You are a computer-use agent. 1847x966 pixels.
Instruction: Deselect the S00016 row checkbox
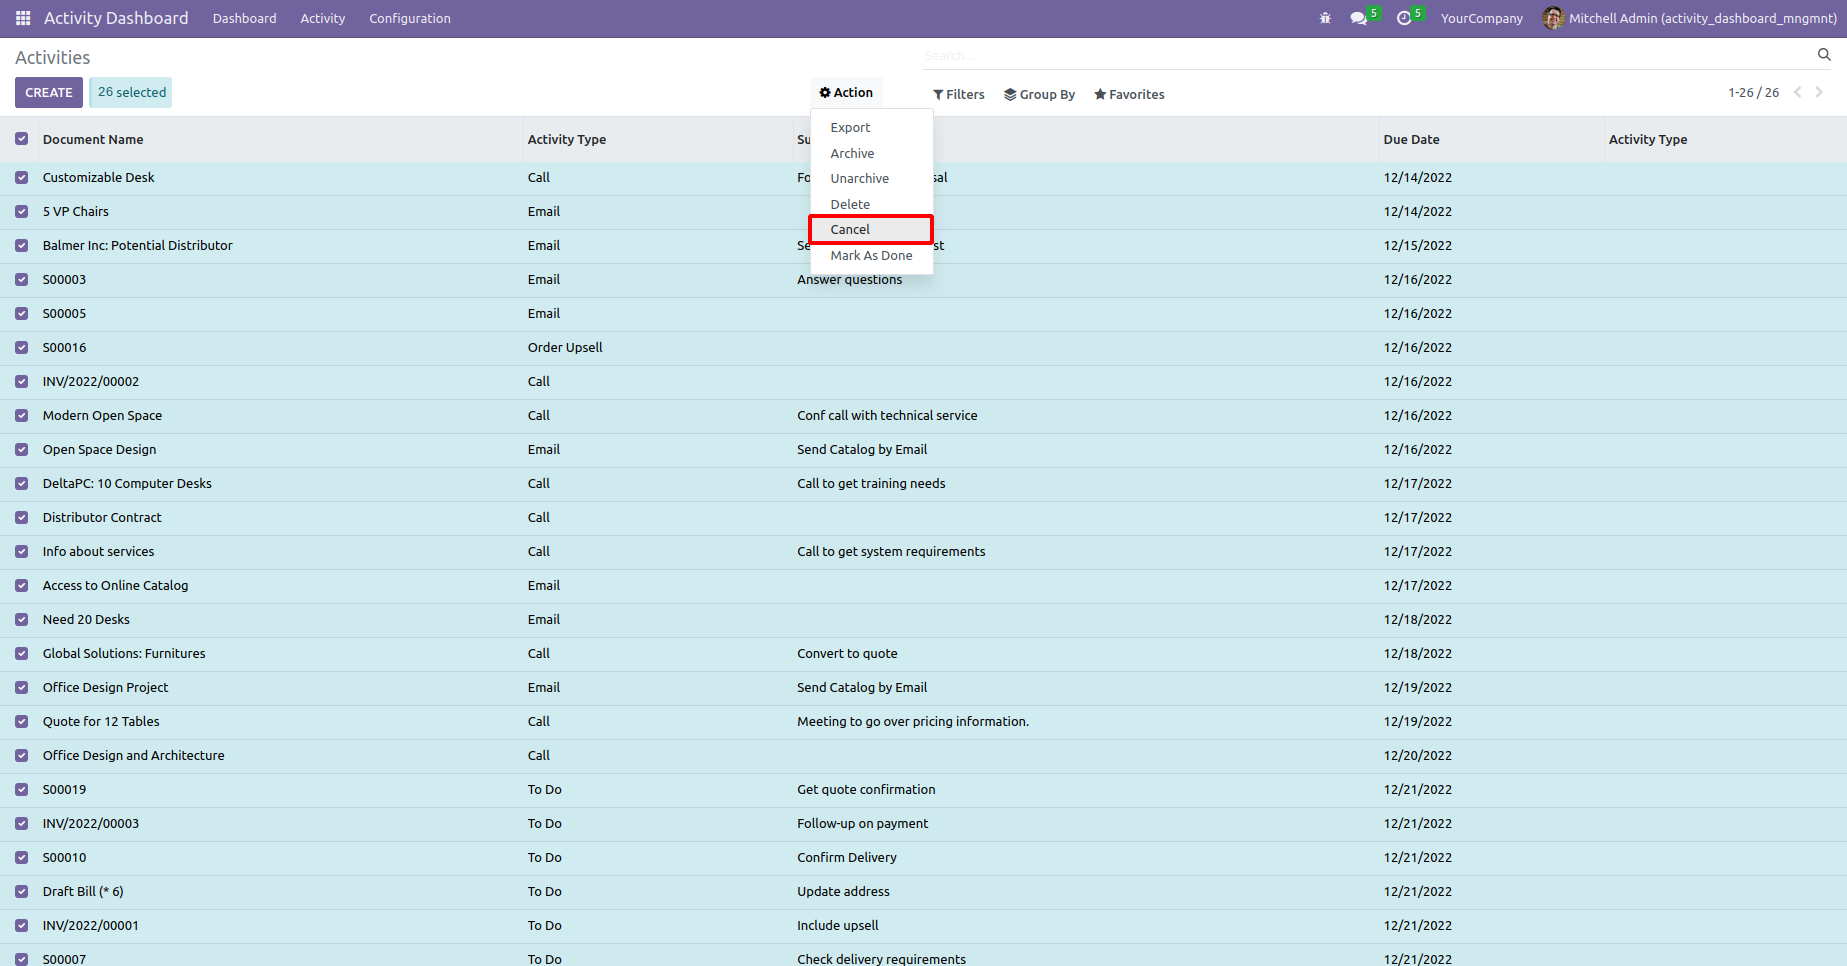click(x=22, y=347)
